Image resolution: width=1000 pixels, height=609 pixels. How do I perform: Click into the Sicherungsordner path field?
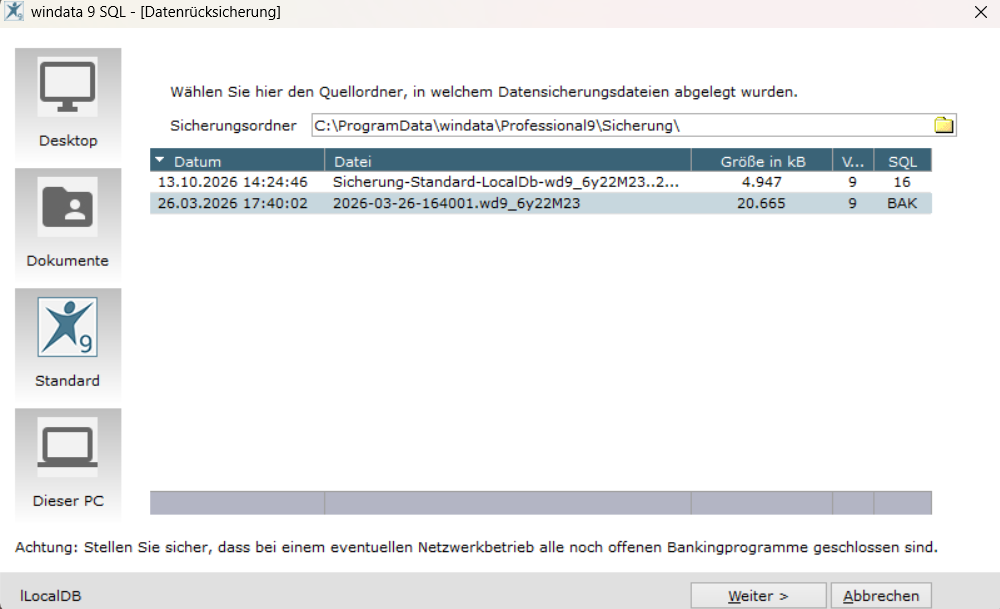(x=622, y=125)
